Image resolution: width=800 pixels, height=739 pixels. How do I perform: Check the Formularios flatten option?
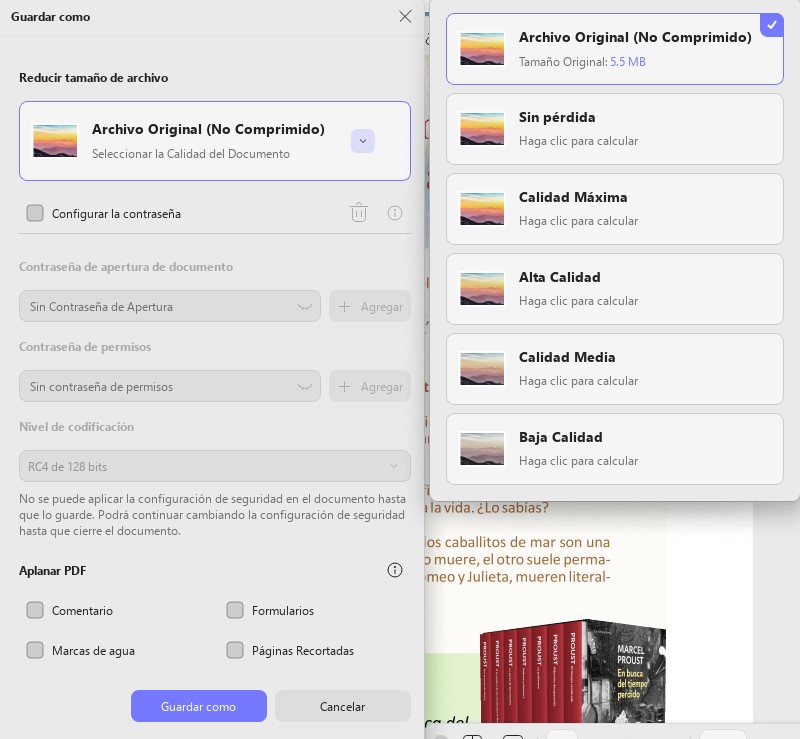[x=235, y=610]
